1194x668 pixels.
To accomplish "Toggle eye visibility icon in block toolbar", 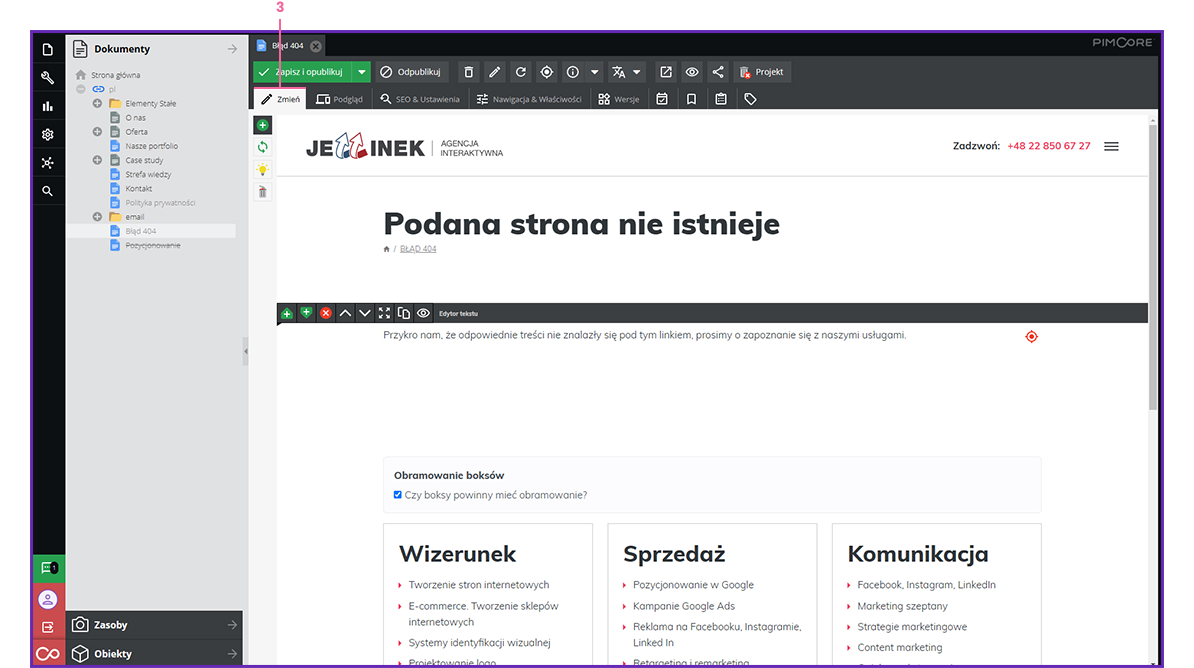I will [423, 313].
